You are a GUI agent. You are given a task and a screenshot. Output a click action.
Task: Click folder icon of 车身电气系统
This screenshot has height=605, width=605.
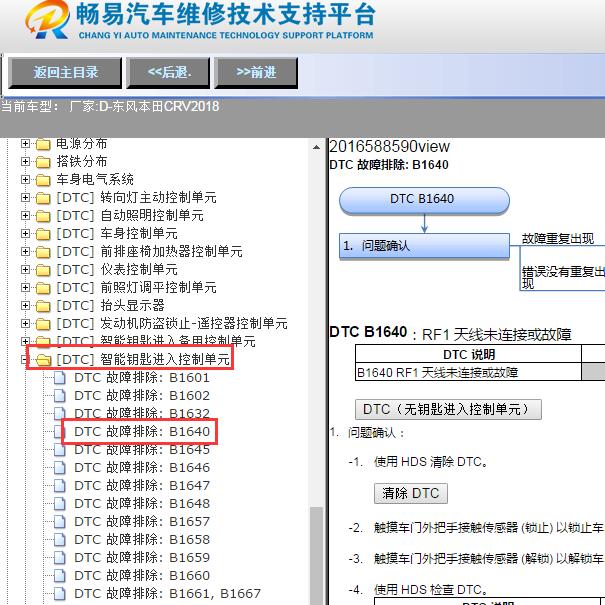(43, 180)
